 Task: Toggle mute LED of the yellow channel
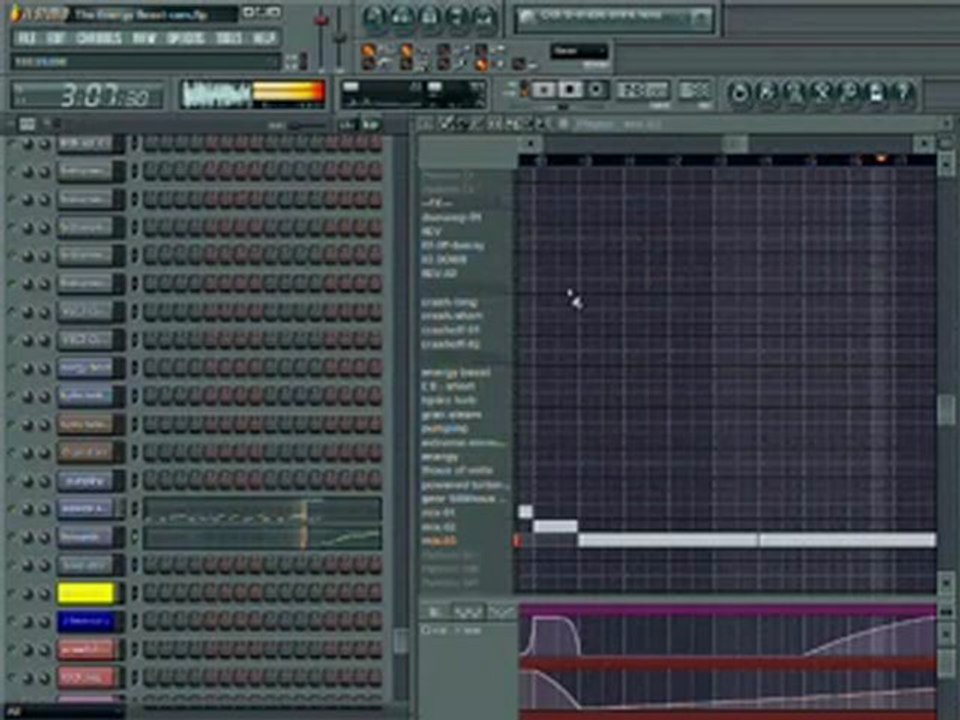(x=12, y=593)
